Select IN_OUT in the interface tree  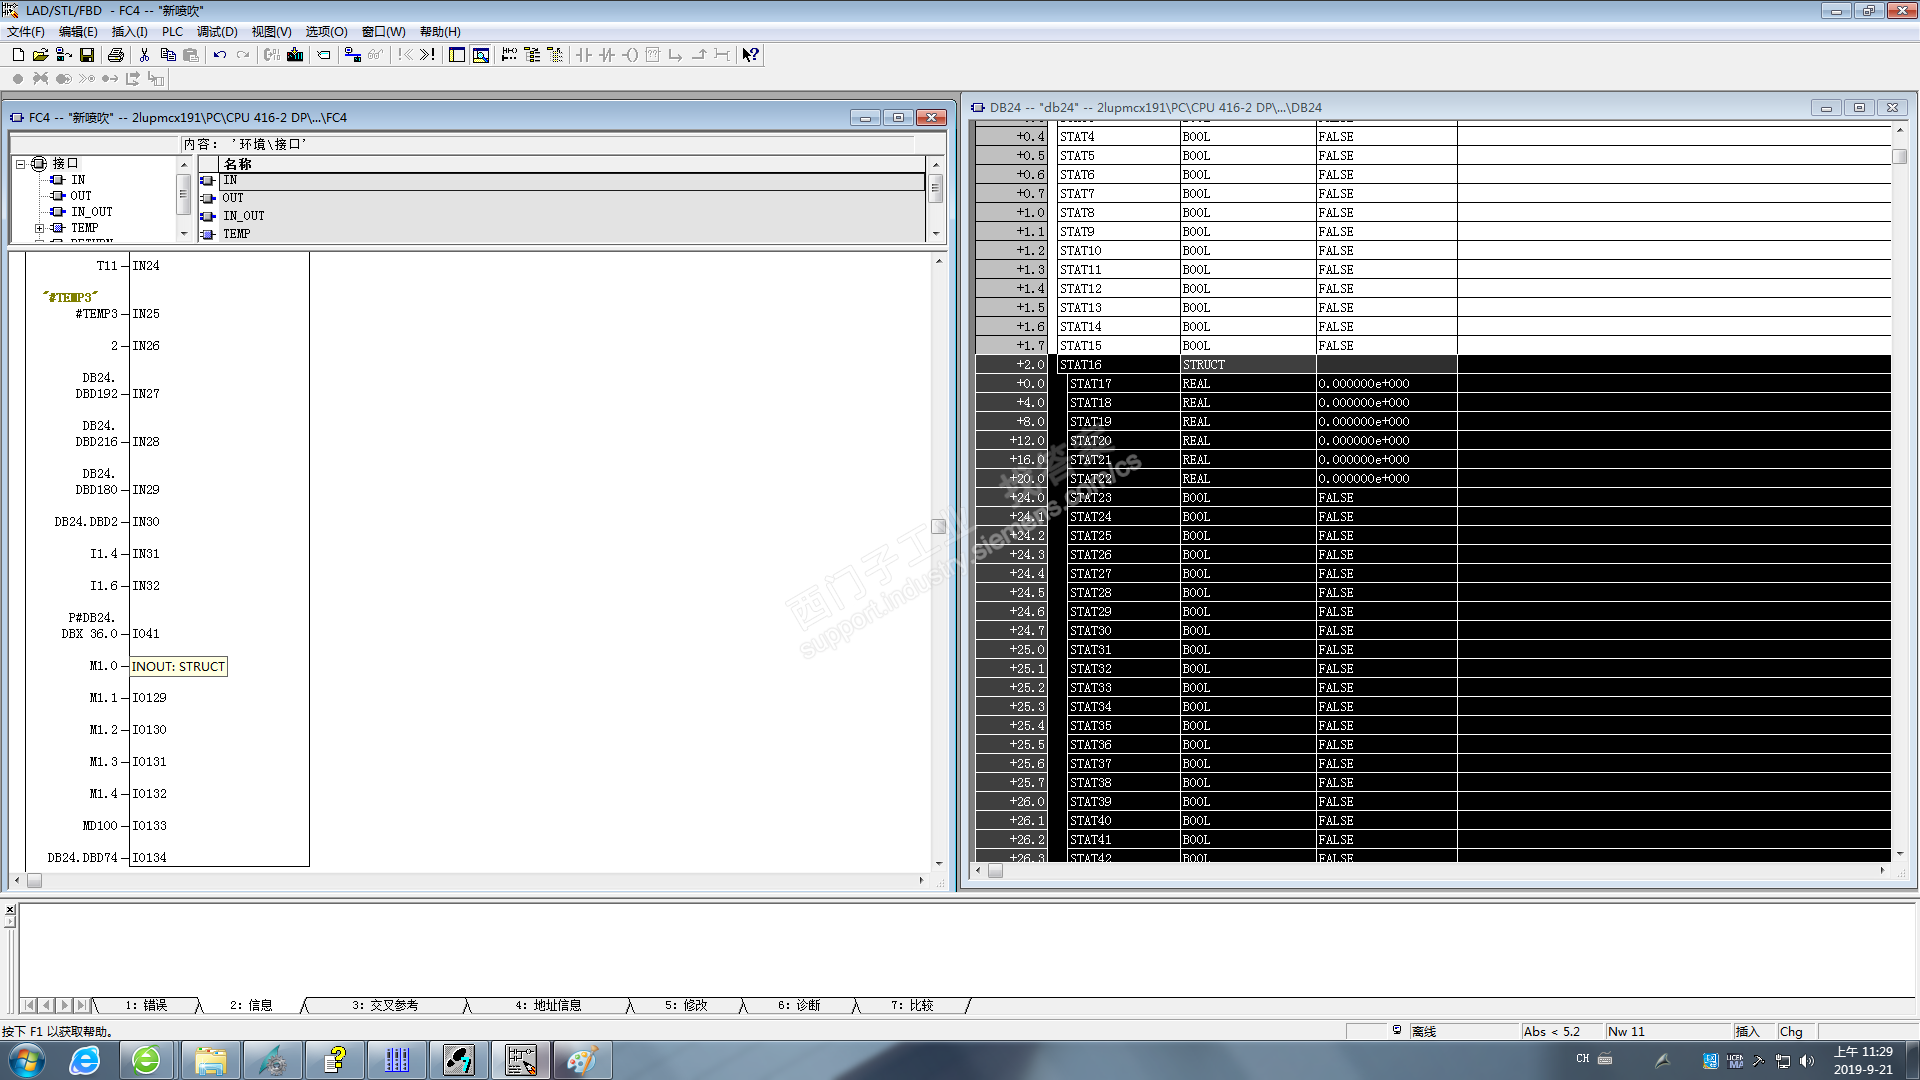(91, 212)
